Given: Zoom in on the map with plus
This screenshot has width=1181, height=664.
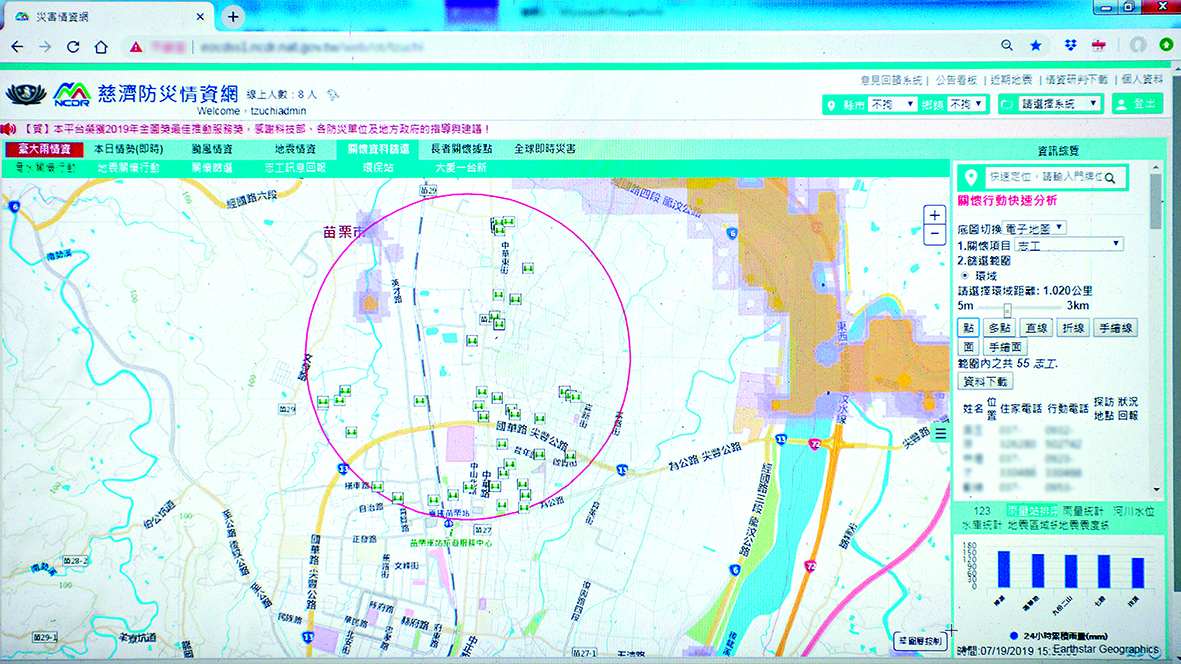Looking at the screenshot, I should [935, 215].
